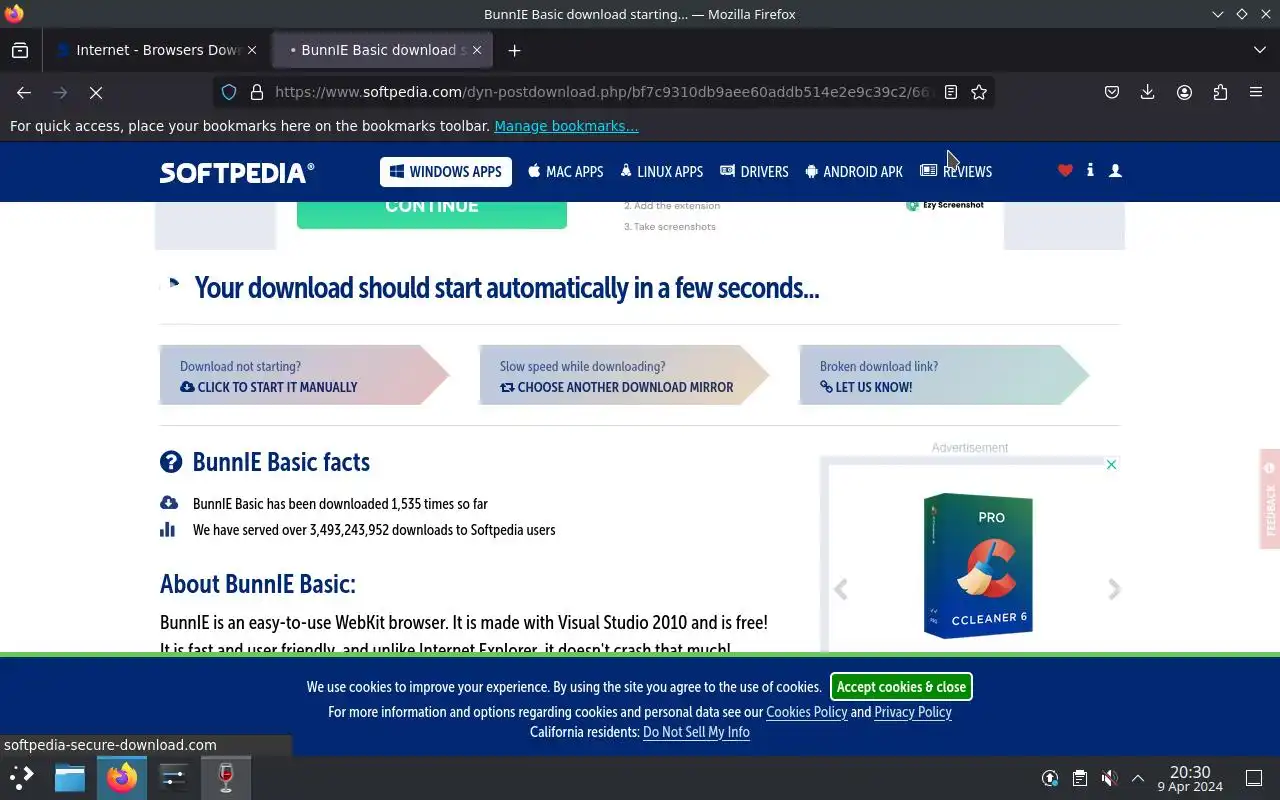Open Manage bookmarks link
The width and height of the screenshot is (1280, 800).
(566, 126)
